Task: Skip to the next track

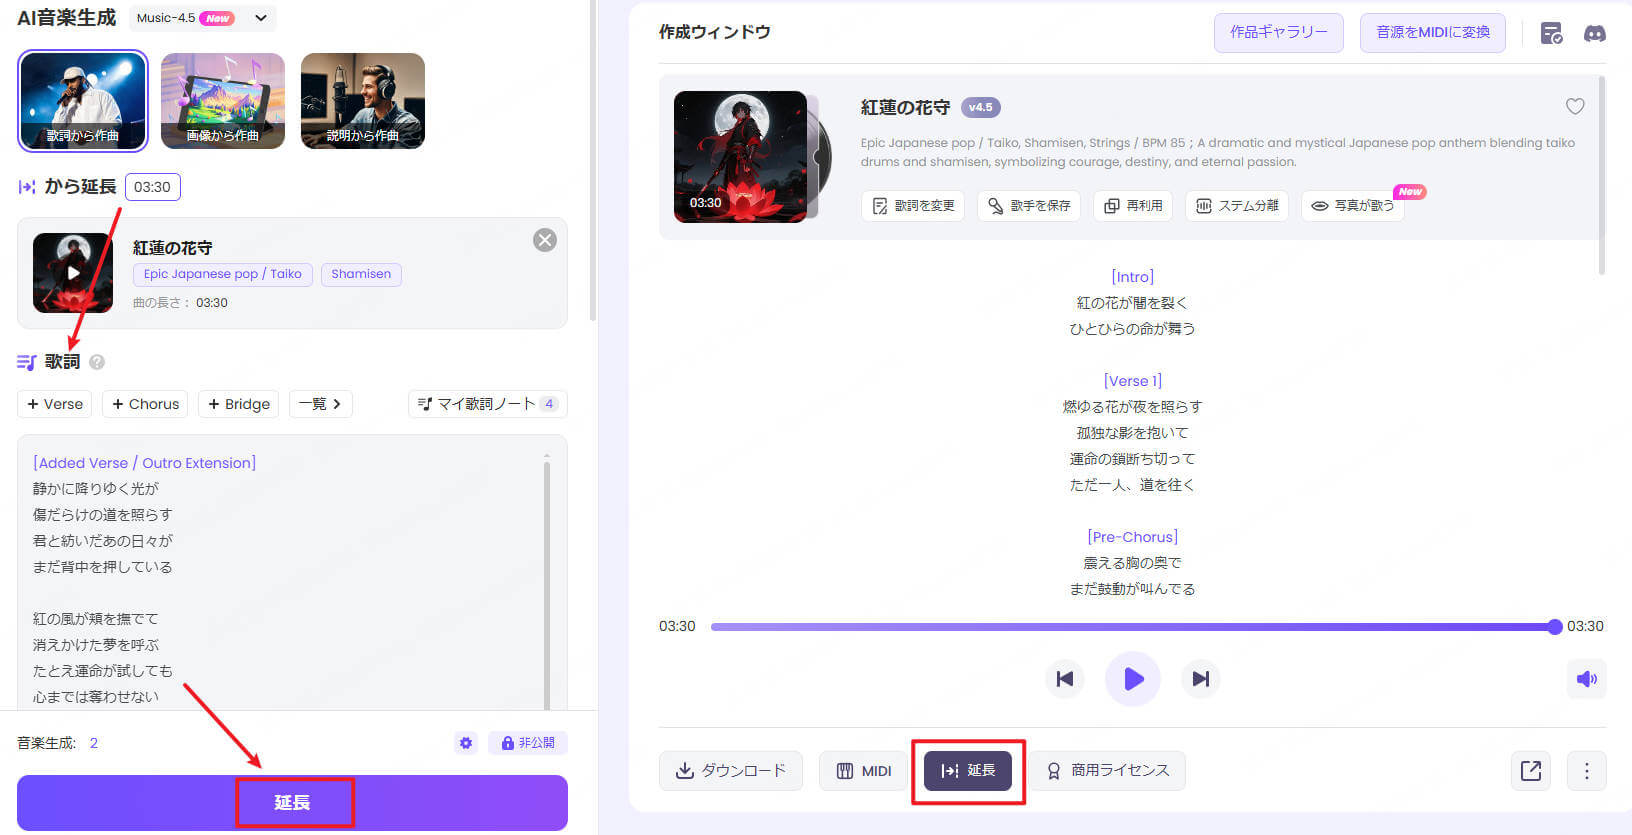Action: (1200, 679)
